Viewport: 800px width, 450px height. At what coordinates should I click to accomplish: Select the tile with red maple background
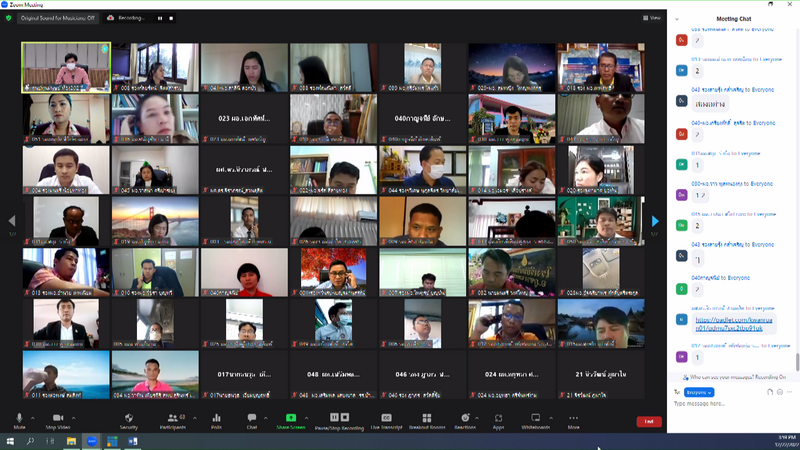pos(333,272)
